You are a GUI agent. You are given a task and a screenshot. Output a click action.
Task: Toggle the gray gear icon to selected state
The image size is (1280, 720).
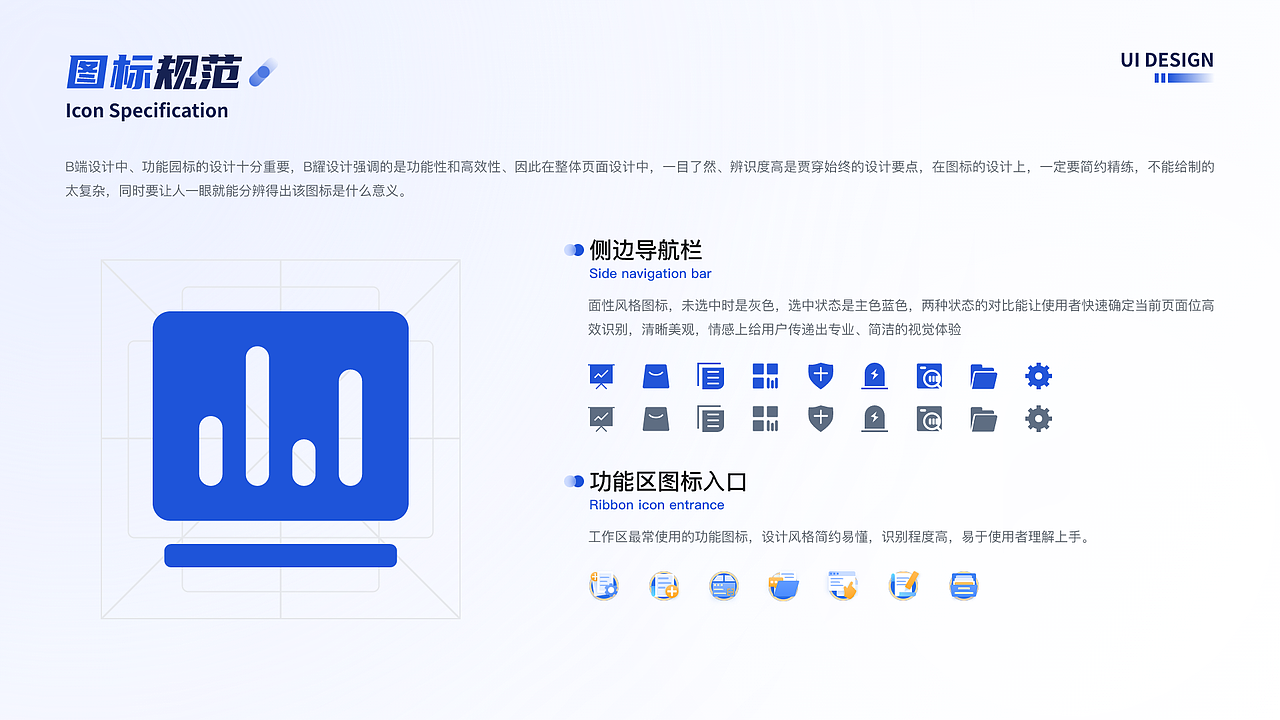[x=1038, y=418]
